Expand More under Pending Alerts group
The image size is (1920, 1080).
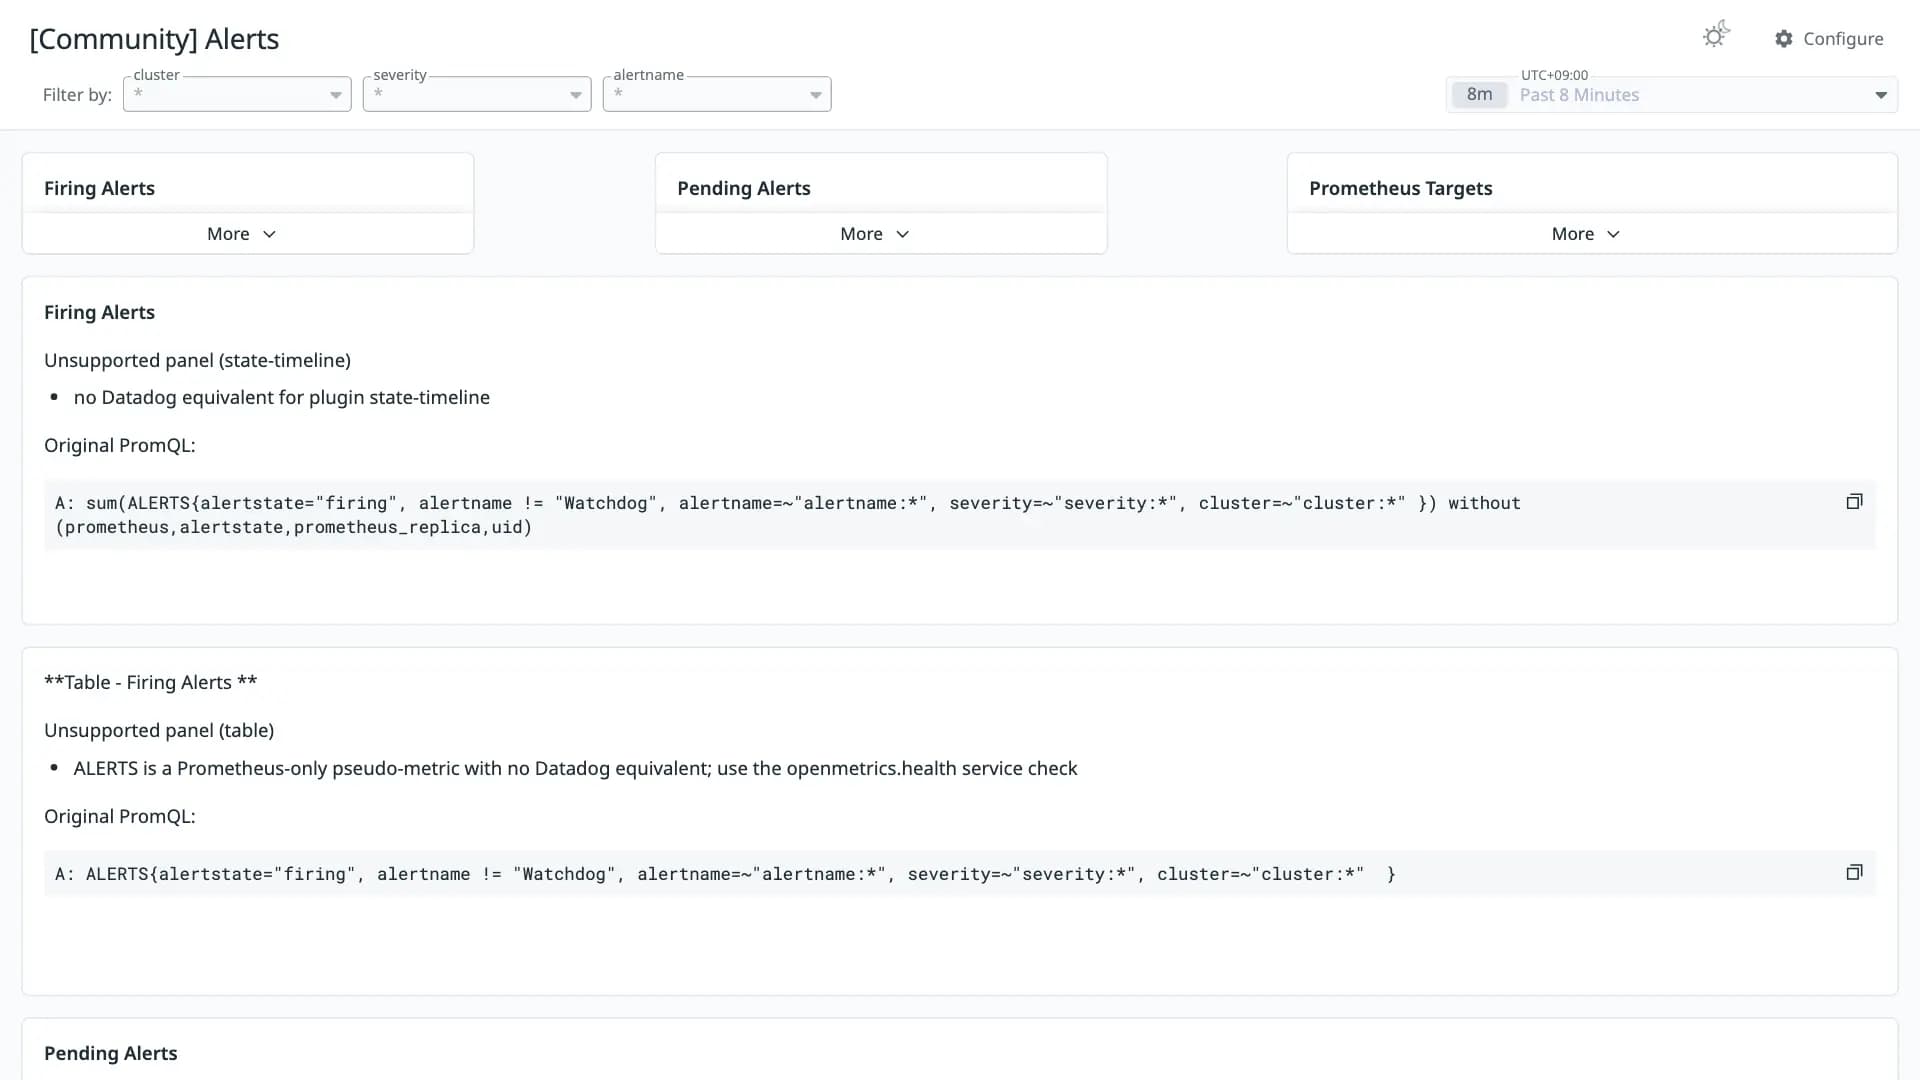click(875, 234)
